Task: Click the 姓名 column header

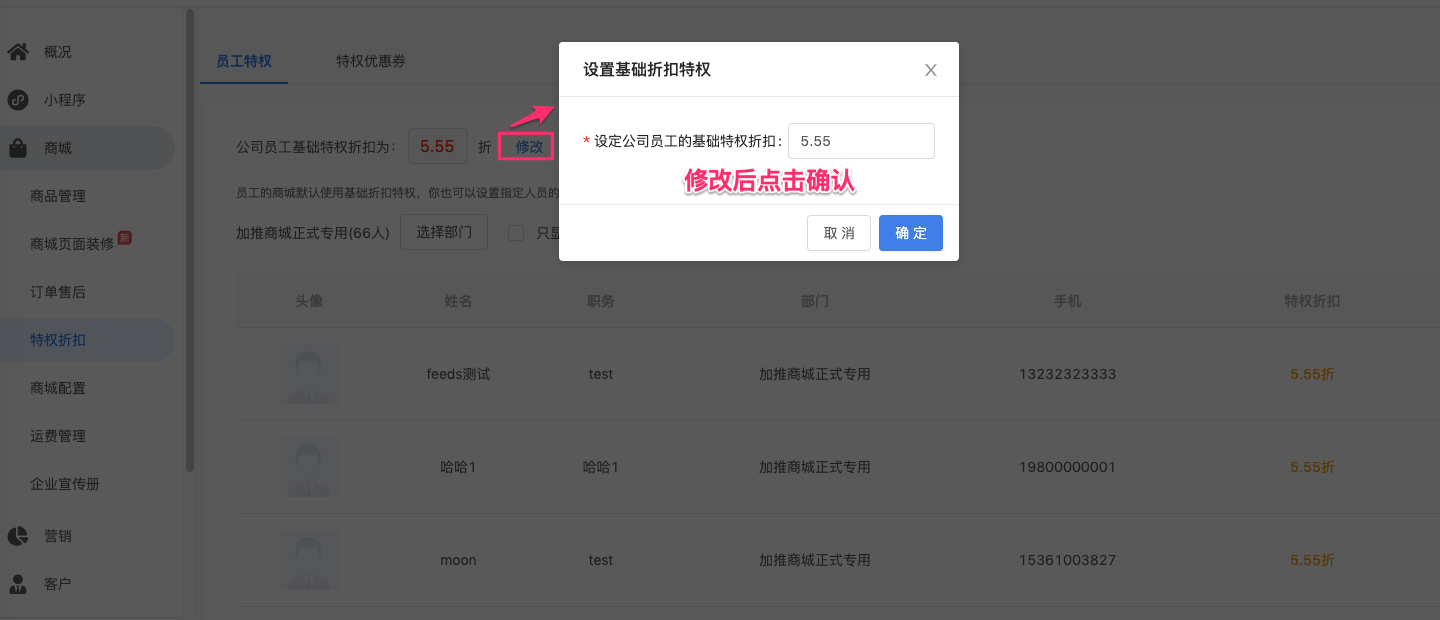Action: point(458,301)
